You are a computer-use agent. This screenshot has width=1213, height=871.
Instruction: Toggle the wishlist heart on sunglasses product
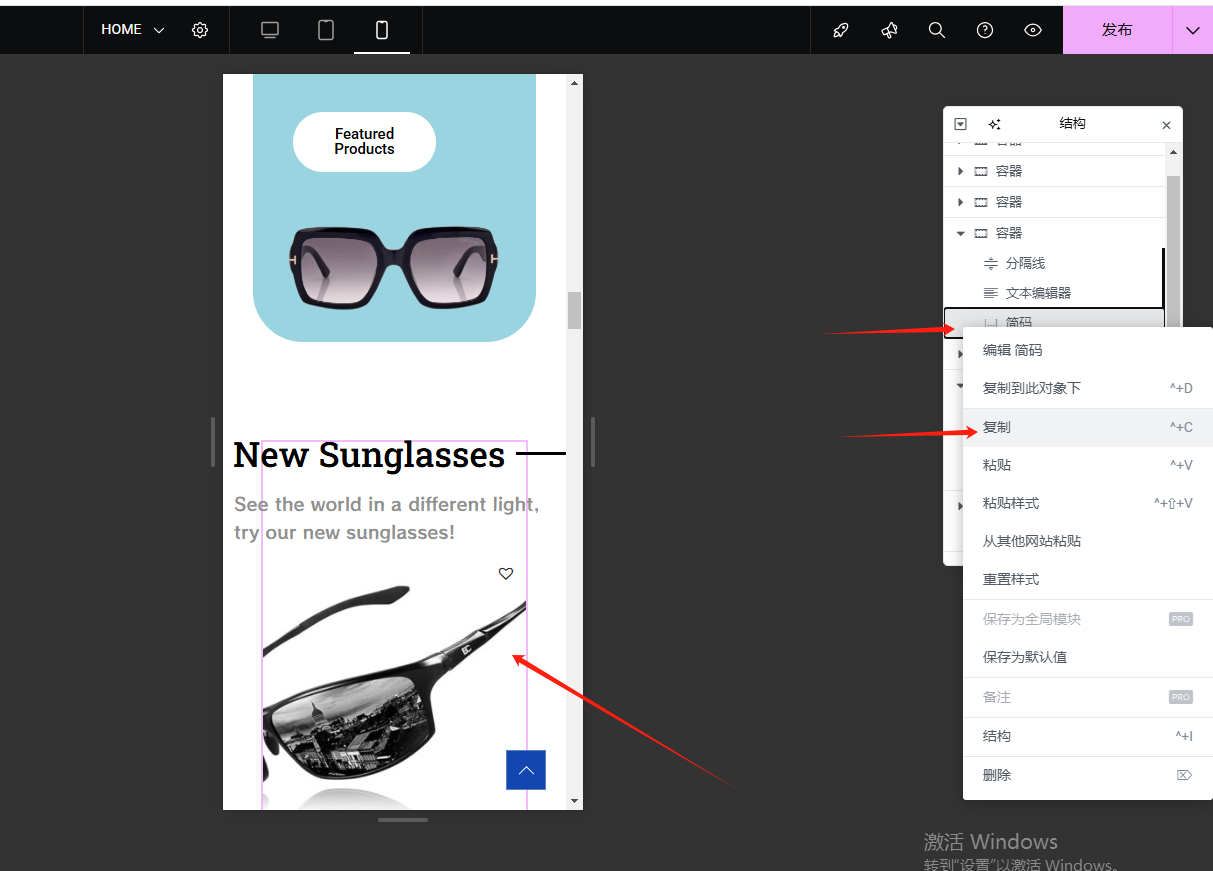(x=506, y=573)
